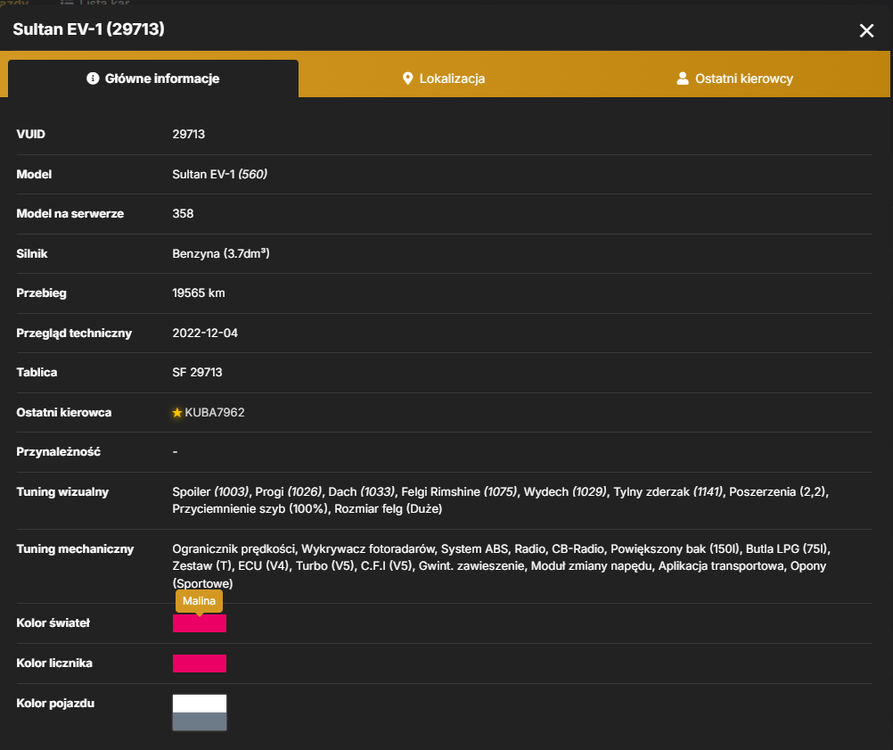This screenshot has width=893, height=750.
Task: Click the Malina tooltip label
Action: pos(199,601)
